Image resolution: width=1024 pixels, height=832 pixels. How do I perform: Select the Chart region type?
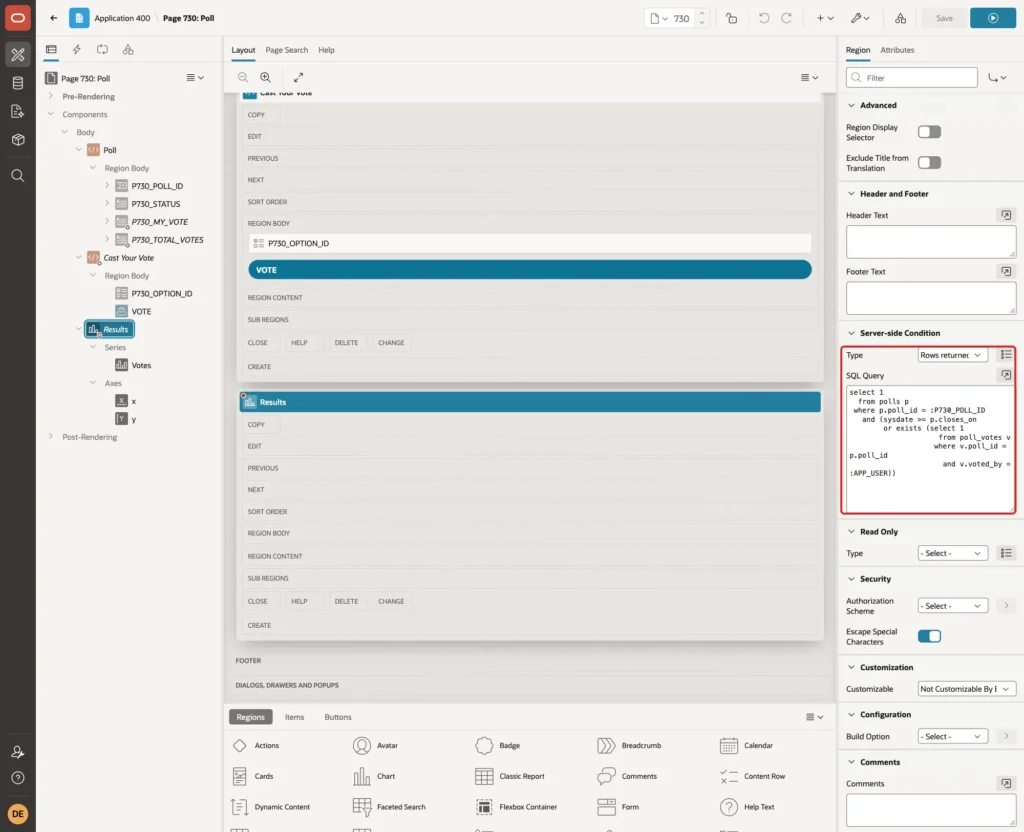coord(375,776)
